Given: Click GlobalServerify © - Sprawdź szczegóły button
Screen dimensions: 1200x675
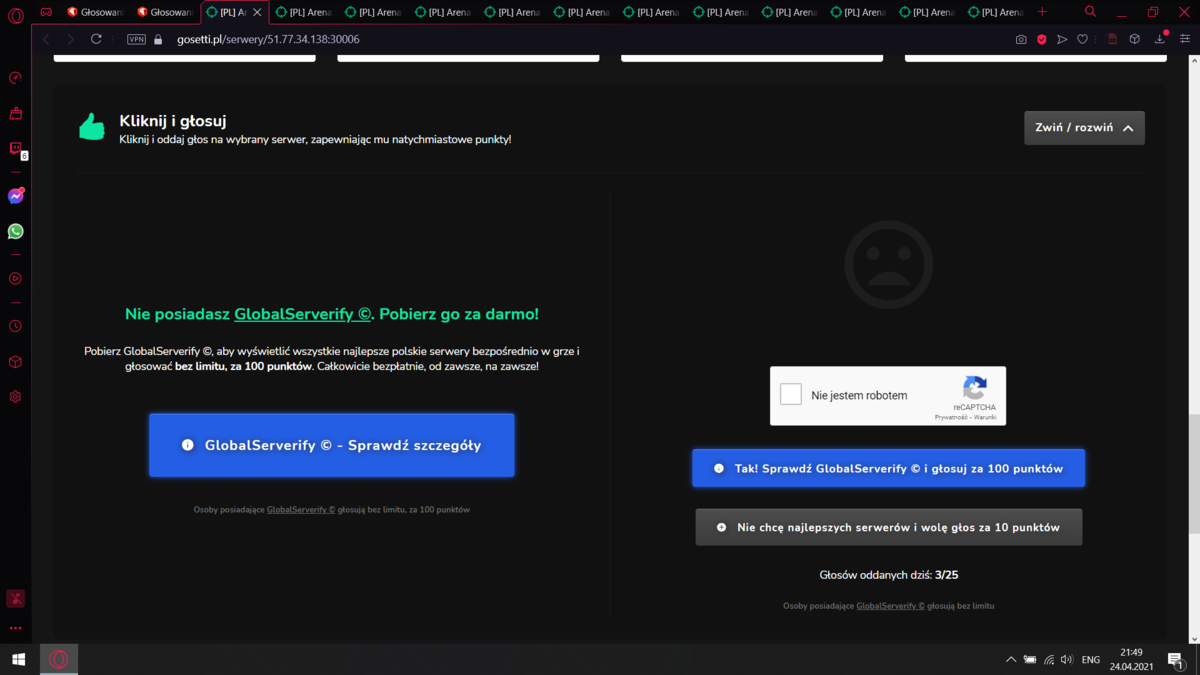Looking at the screenshot, I should [332, 445].
